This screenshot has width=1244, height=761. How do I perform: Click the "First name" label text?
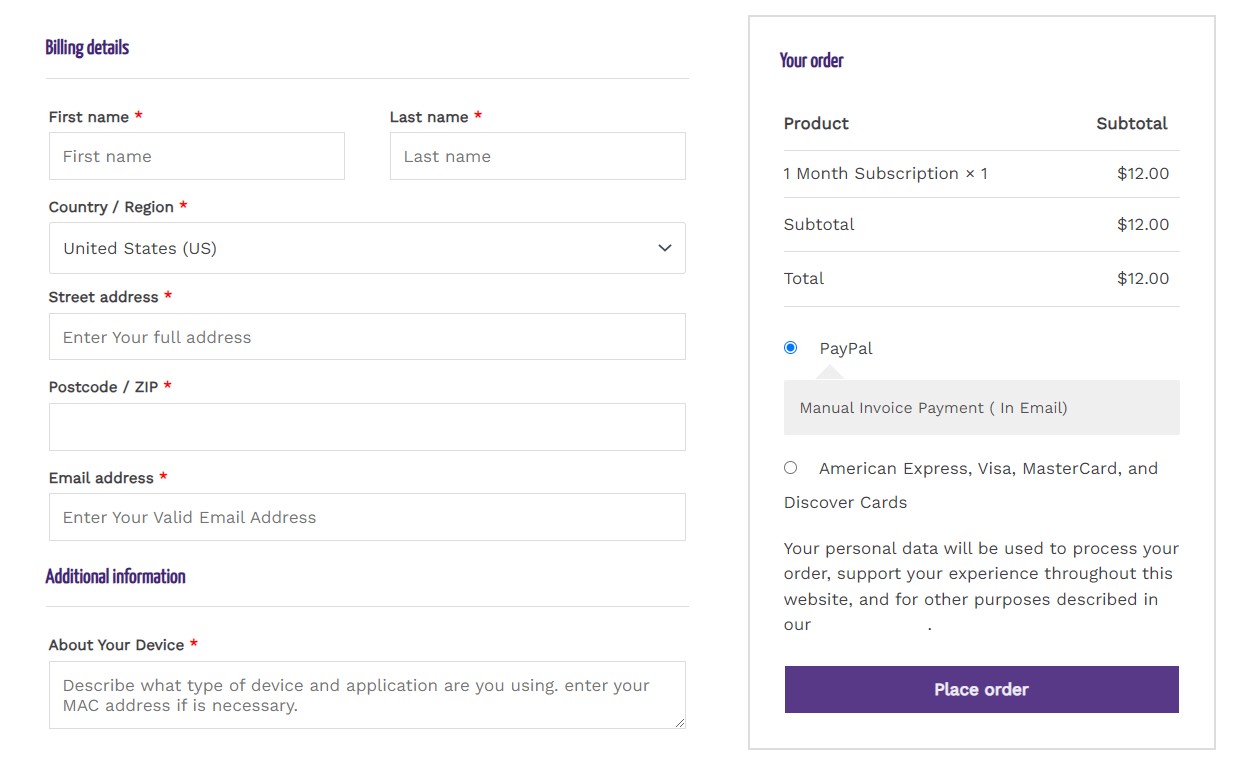89,117
